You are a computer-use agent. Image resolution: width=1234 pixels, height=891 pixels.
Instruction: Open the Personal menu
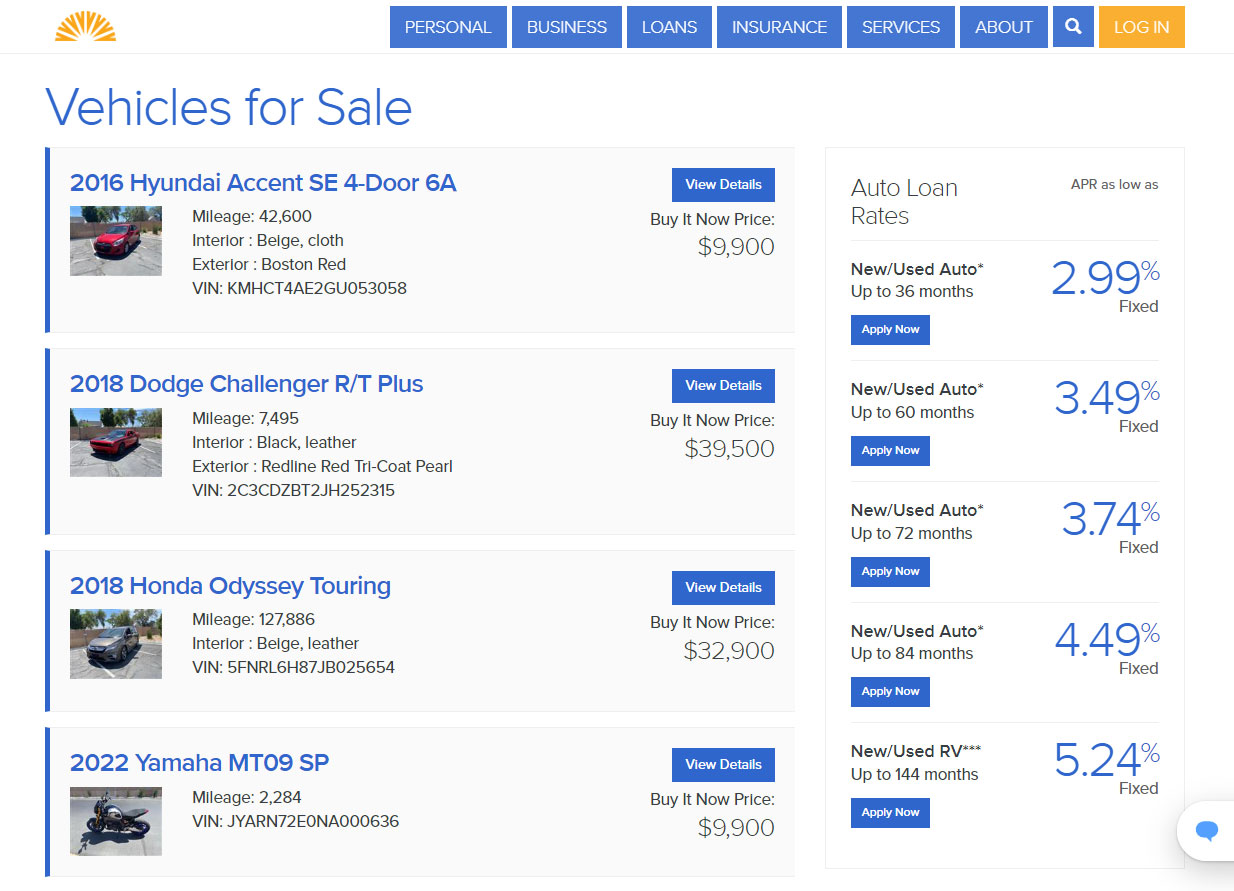click(448, 27)
